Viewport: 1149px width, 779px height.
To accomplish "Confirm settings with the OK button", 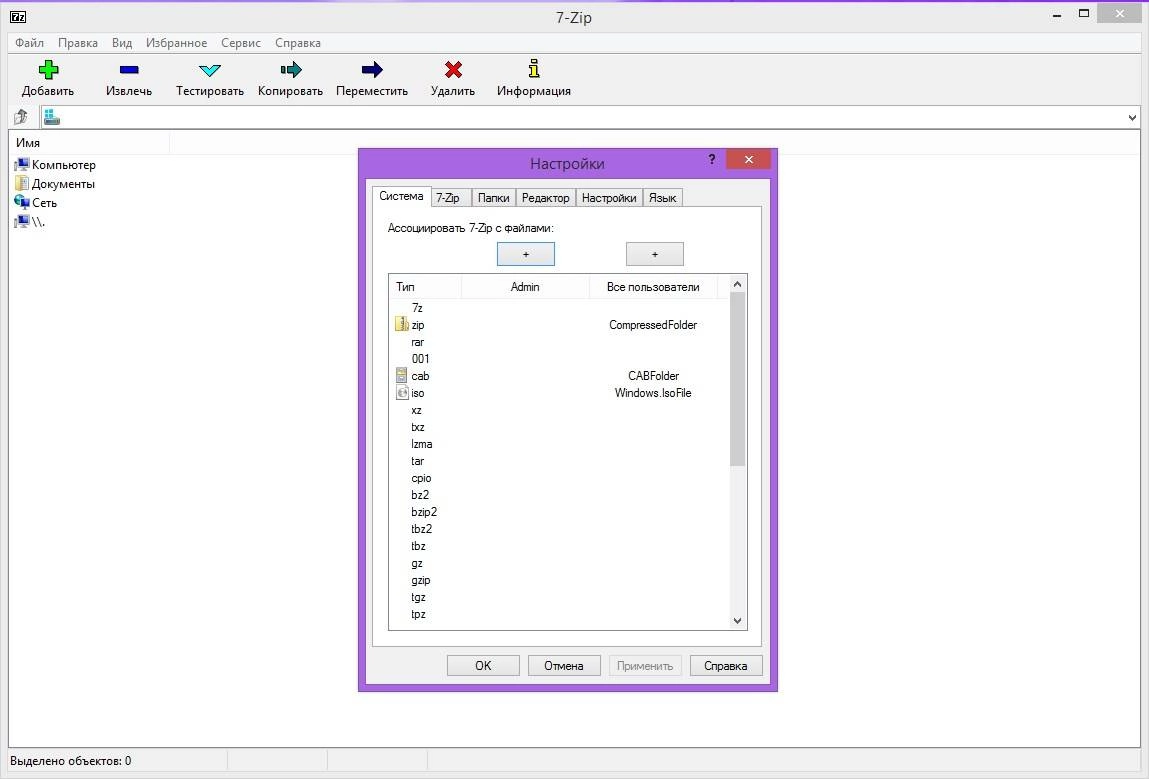I will [x=483, y=665].
